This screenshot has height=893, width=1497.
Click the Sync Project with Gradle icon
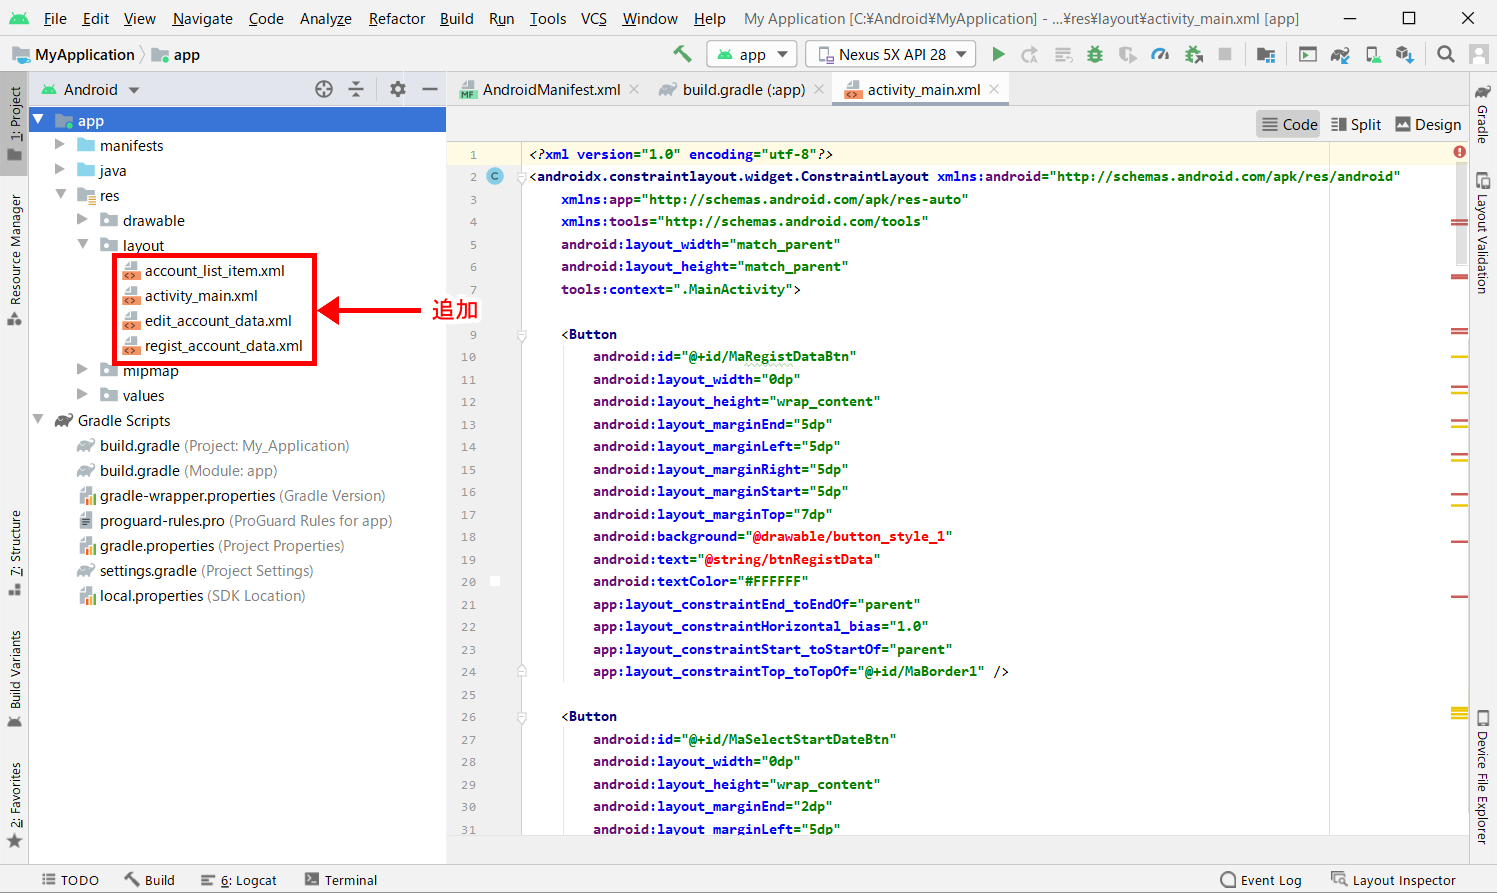click(1340, 54)
